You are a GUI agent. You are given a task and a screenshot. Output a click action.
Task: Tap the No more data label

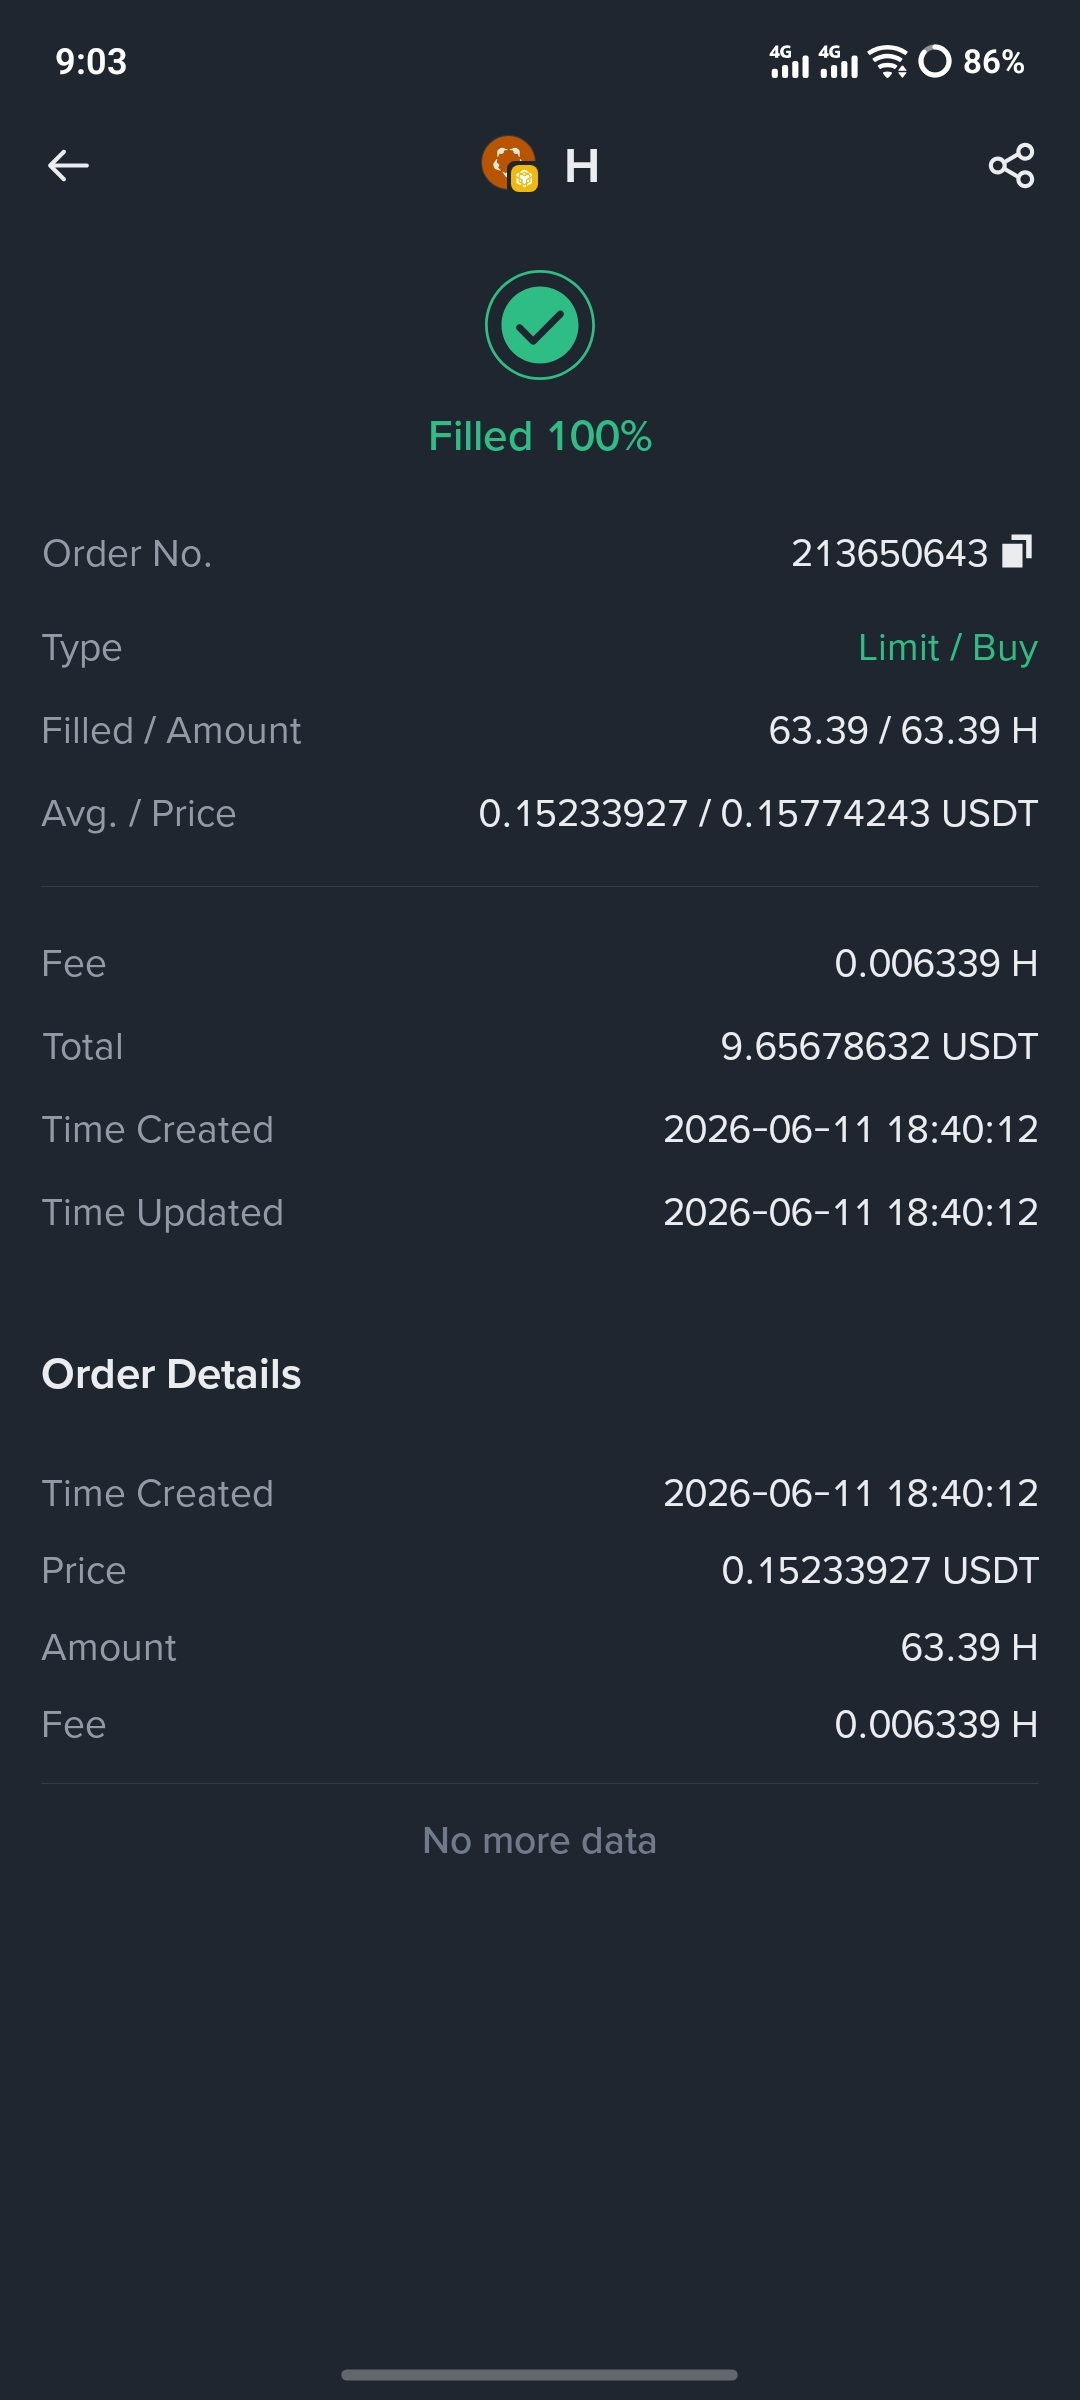click(540, 1841)
